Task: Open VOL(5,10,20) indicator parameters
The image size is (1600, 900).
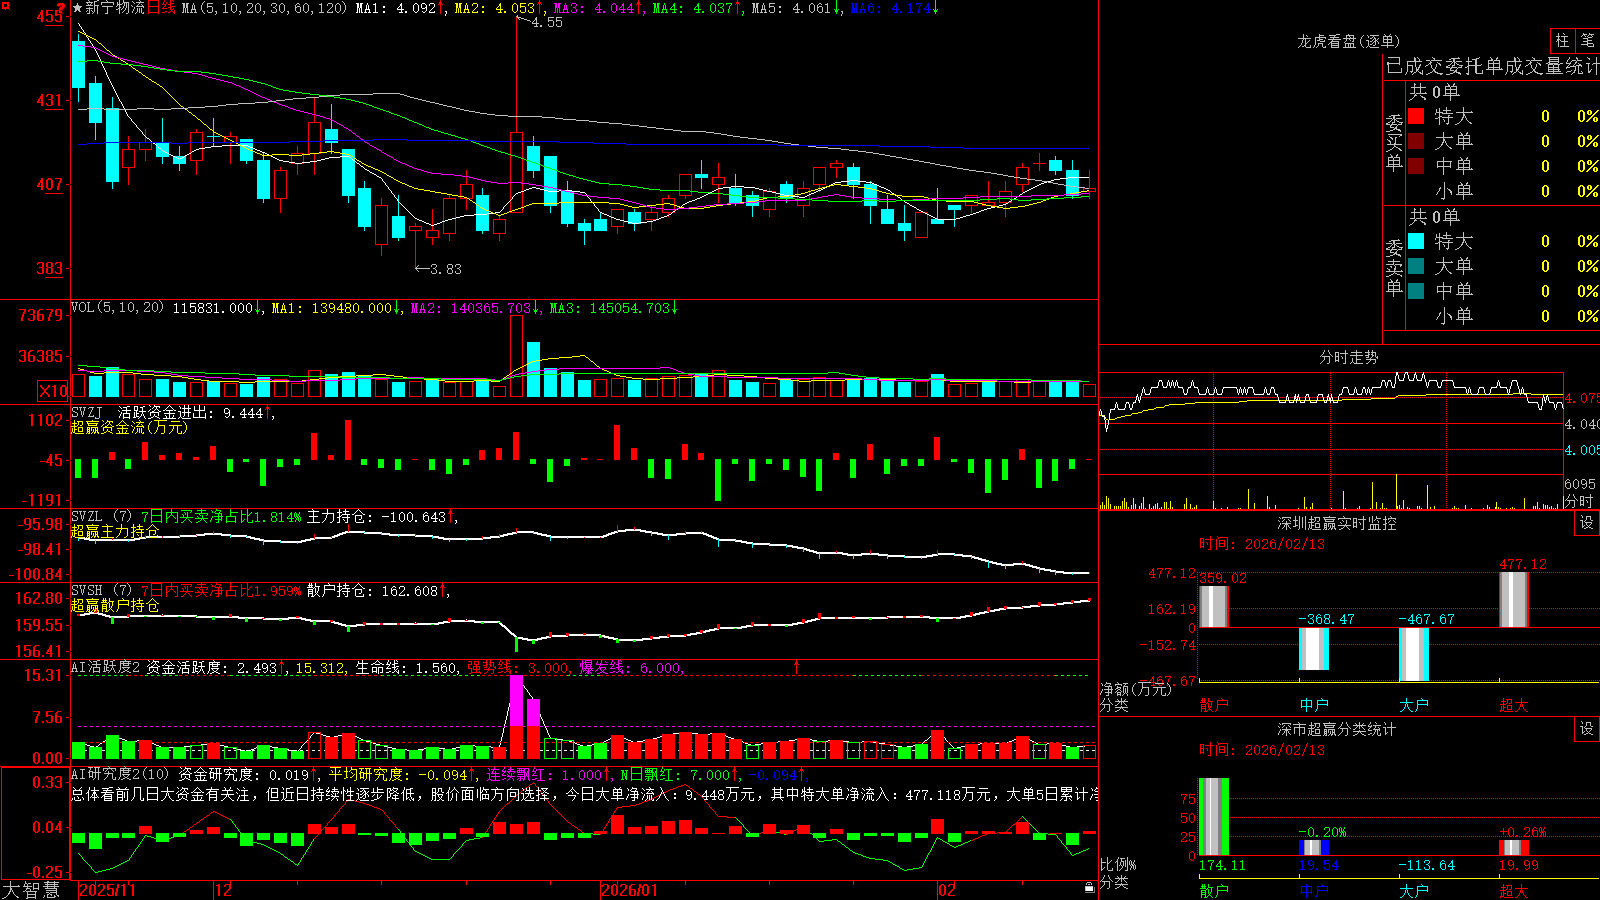Action: pyautogui.click(x=117, y=308)
